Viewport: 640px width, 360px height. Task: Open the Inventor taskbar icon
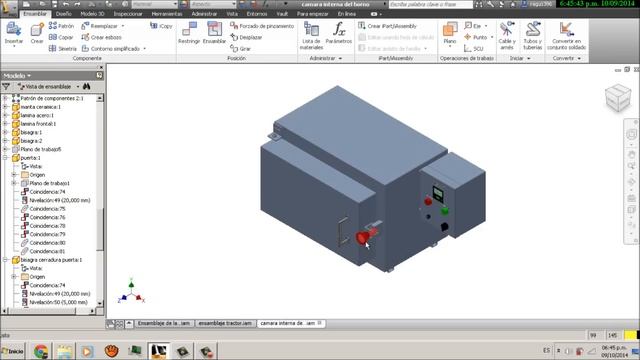pyautogui.click(x=159, y=351)
